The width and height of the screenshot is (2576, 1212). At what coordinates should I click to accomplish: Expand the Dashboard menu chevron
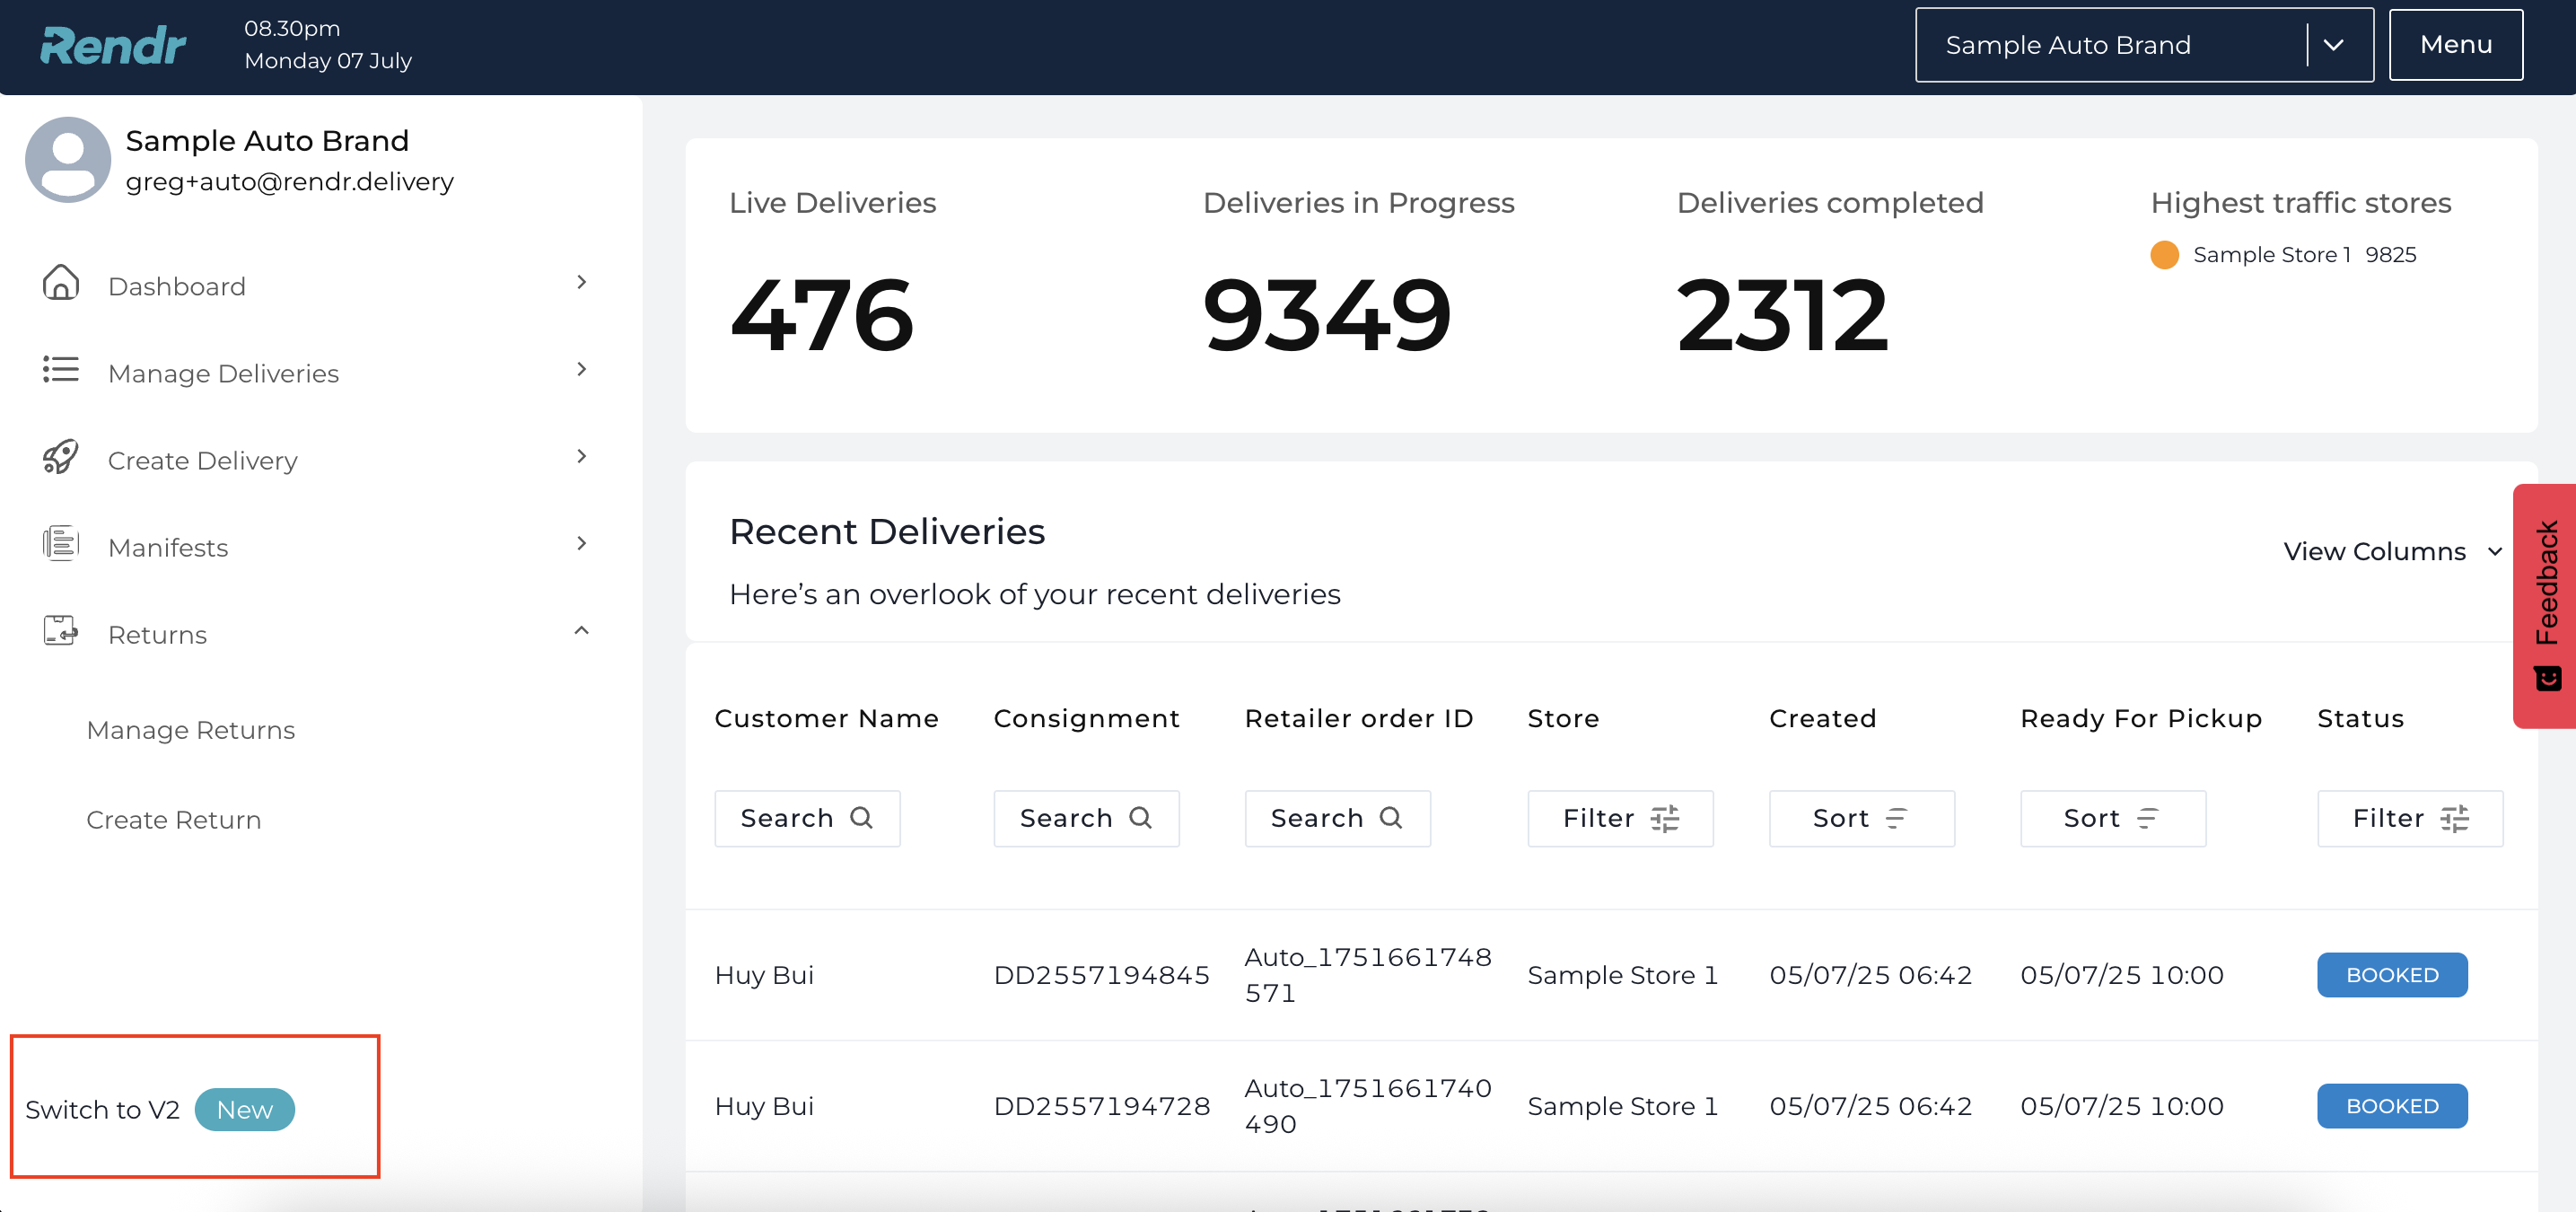(582, 282)
